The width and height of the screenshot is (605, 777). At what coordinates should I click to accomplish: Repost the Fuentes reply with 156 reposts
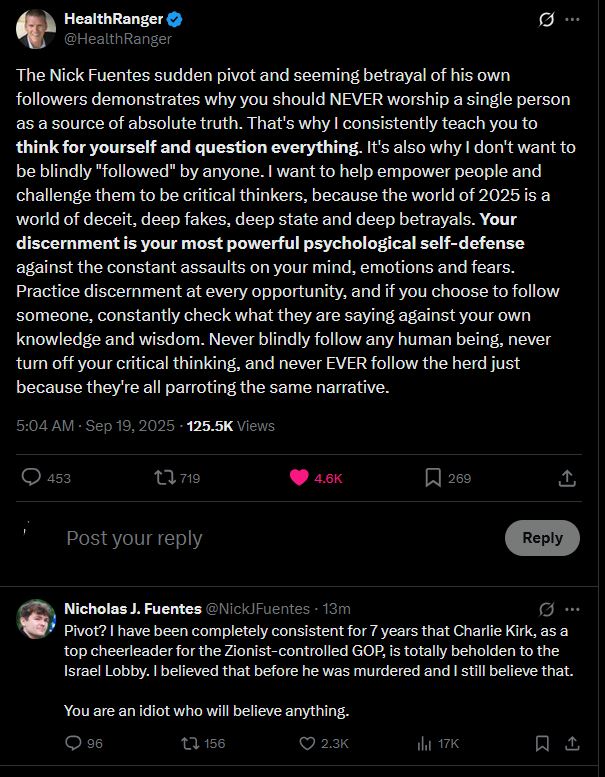click(189, 743)
